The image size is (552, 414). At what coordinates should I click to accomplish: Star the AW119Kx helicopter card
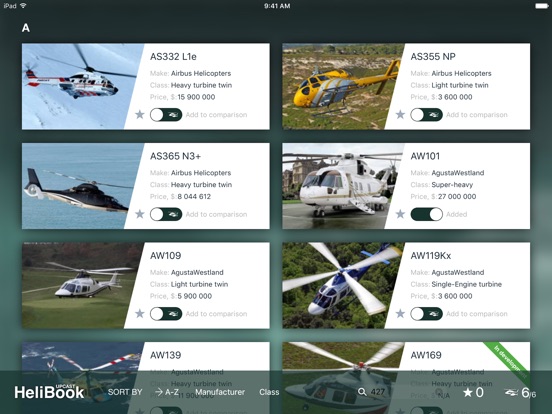[x=400, y=314]
